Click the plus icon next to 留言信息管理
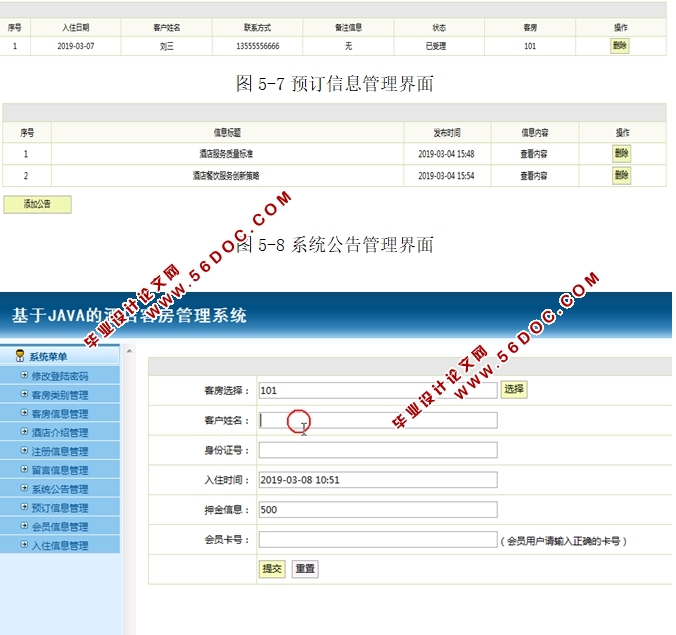 [x=25, y=469]
